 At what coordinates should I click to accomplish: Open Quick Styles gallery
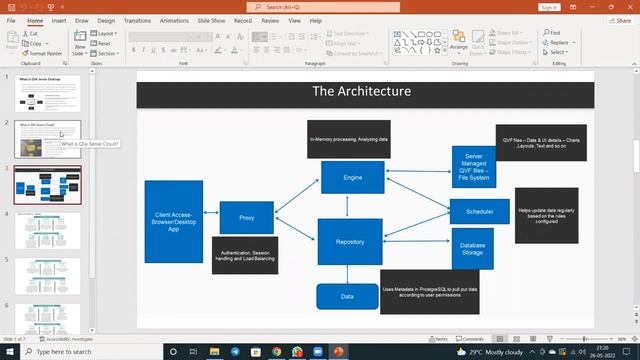(477, 42)
